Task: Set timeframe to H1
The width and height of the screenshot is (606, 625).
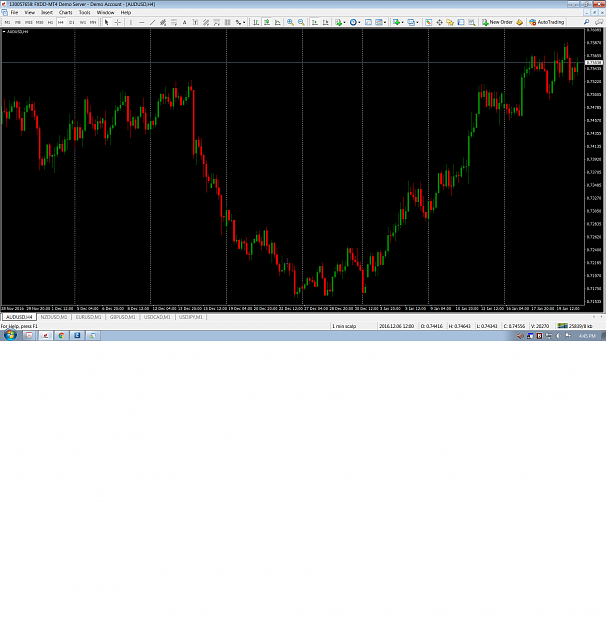Action: (x=50, y=22)
